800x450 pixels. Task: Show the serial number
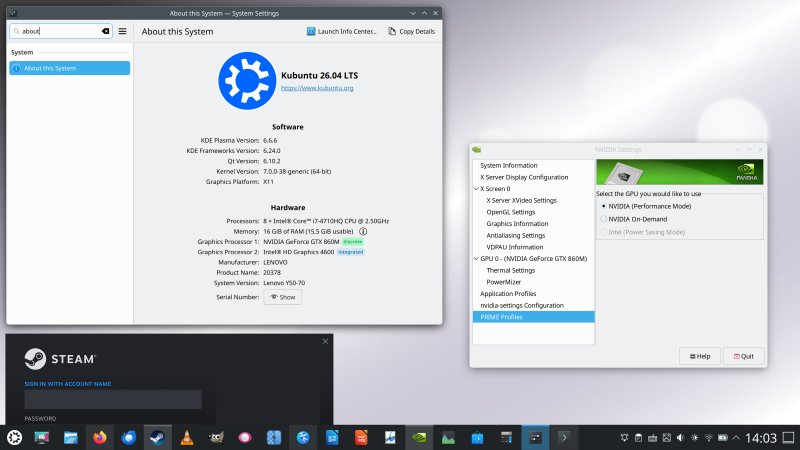pos(283,297)
